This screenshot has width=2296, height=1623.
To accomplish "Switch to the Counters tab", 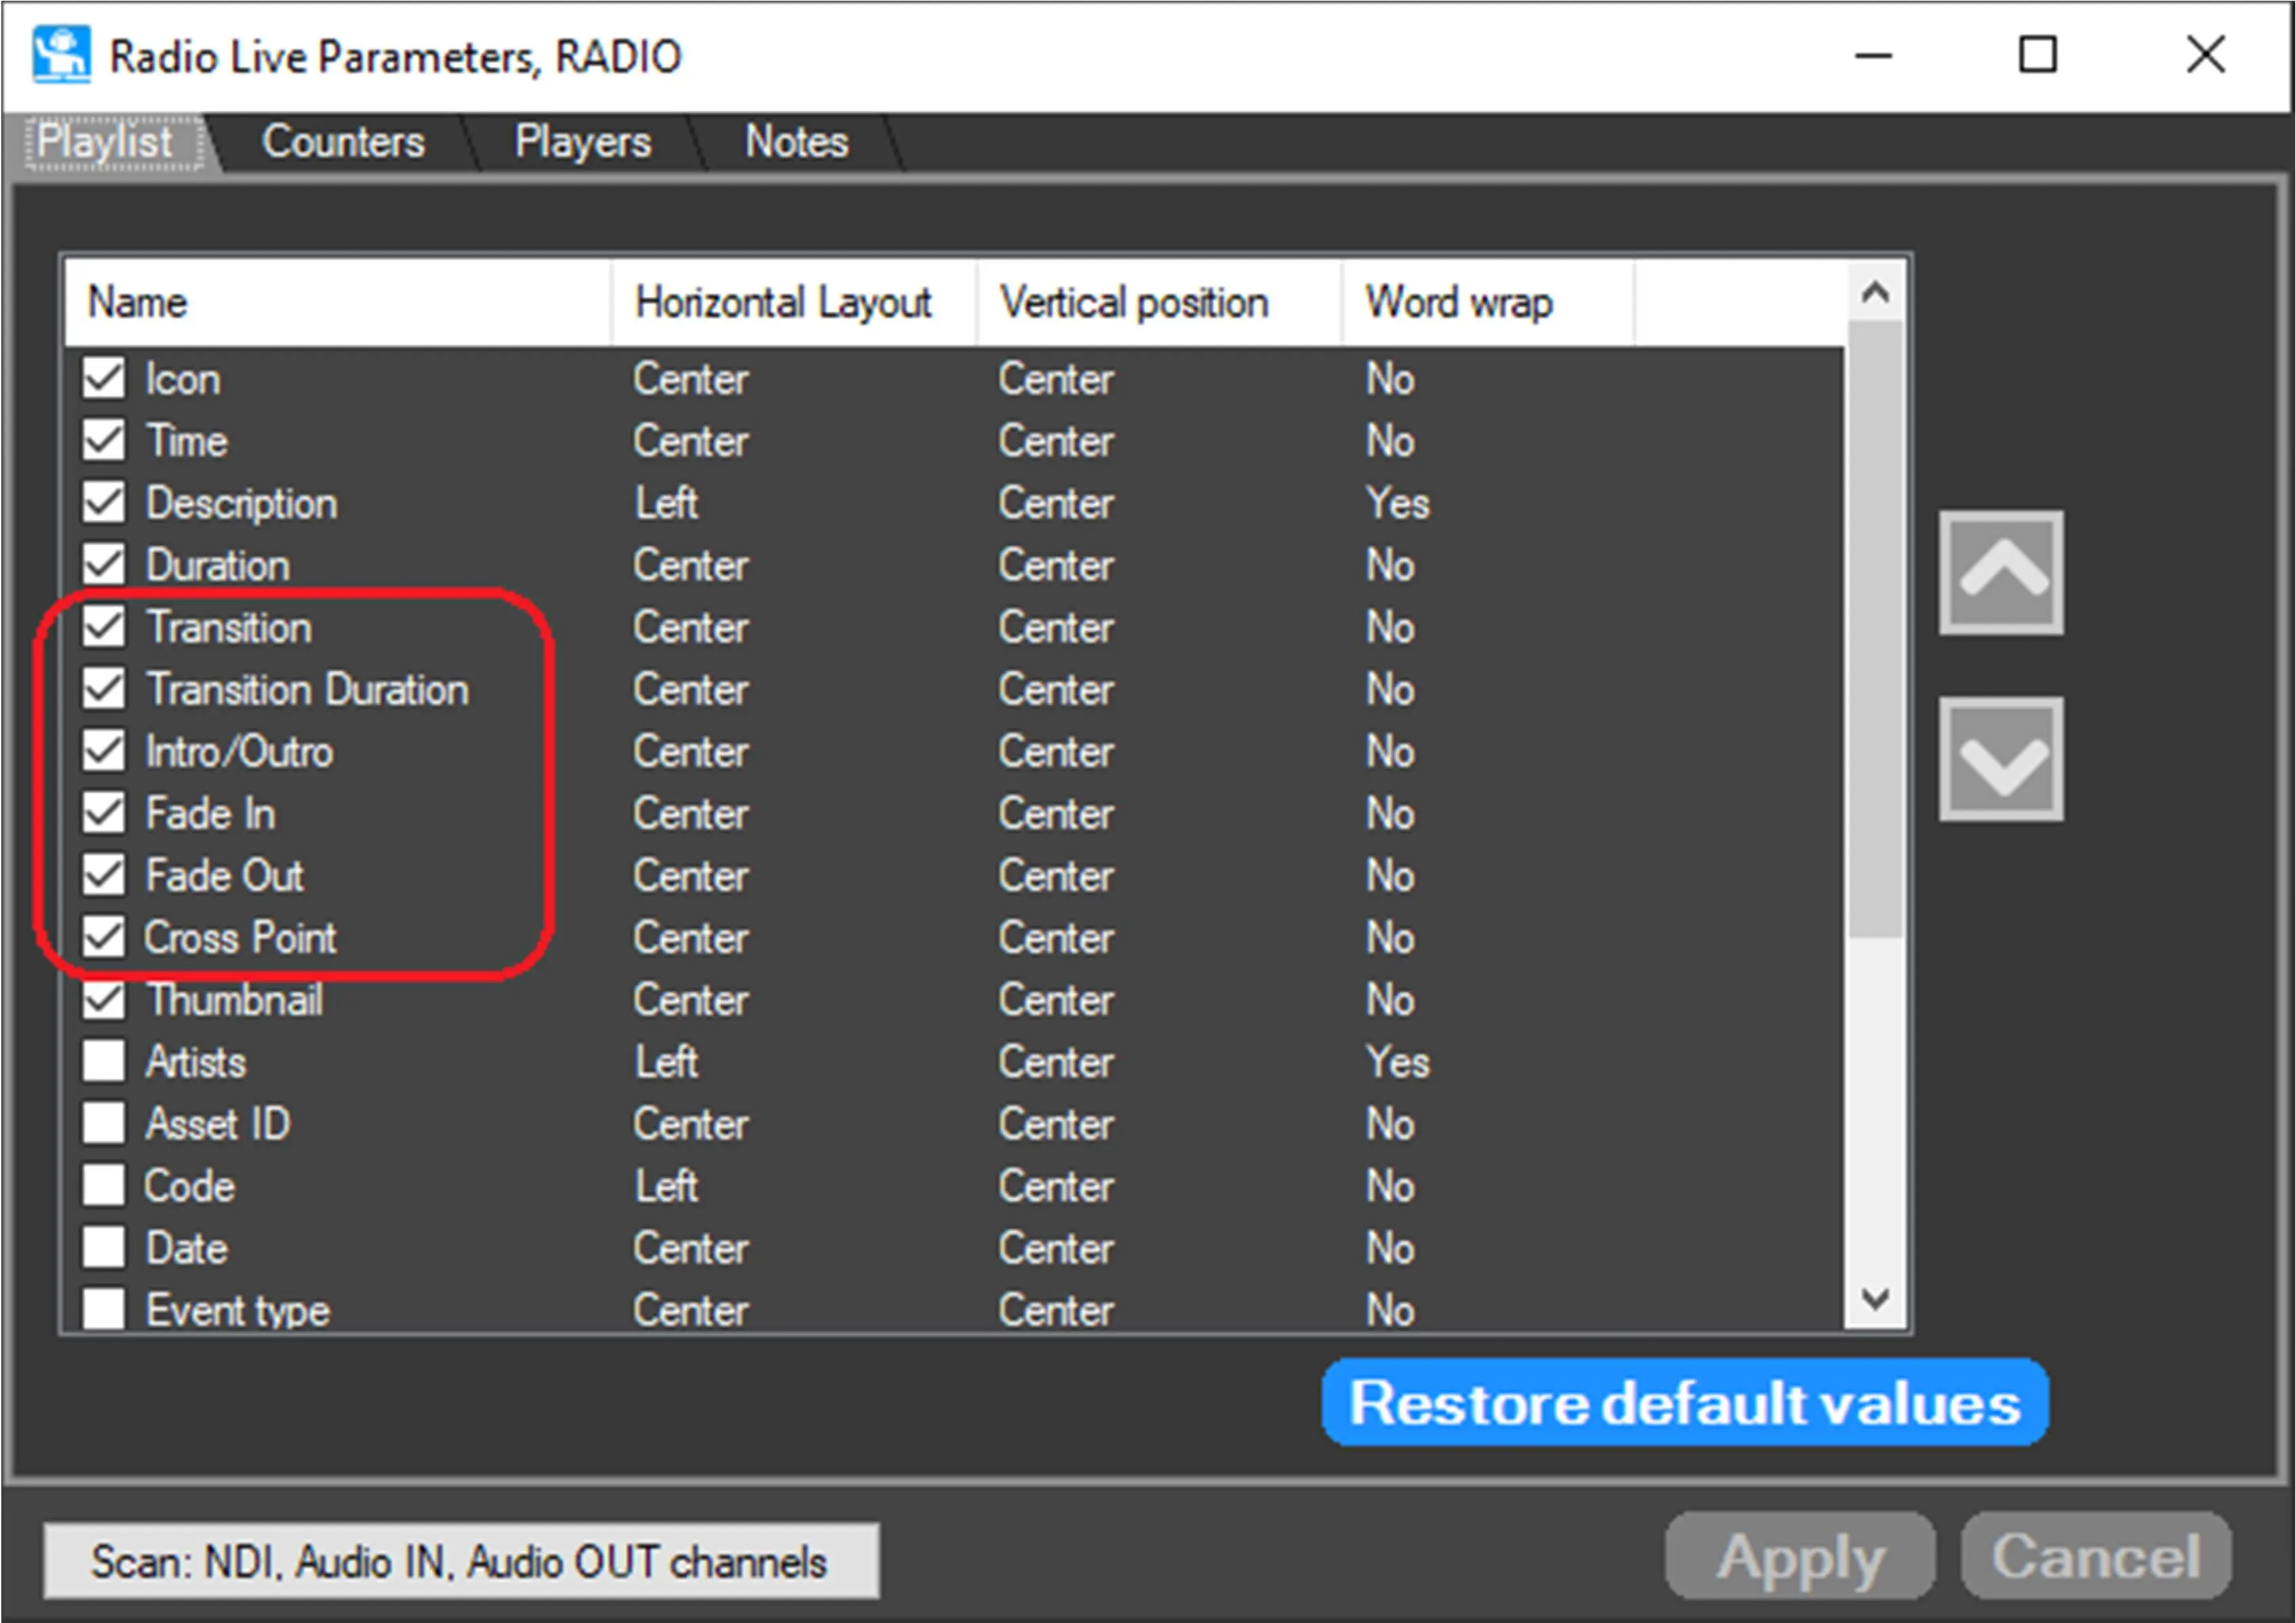I will (343, 142).
